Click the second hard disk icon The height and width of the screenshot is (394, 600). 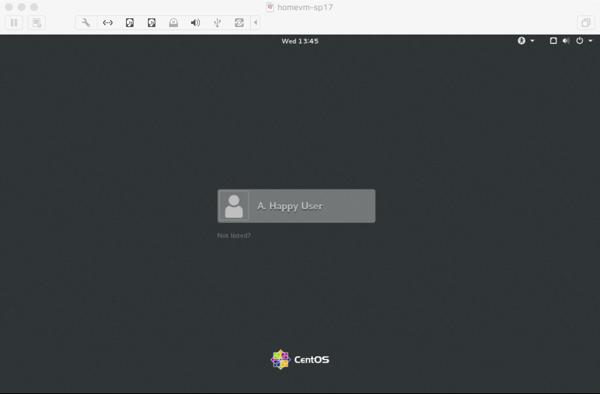(x=152, y=23)
